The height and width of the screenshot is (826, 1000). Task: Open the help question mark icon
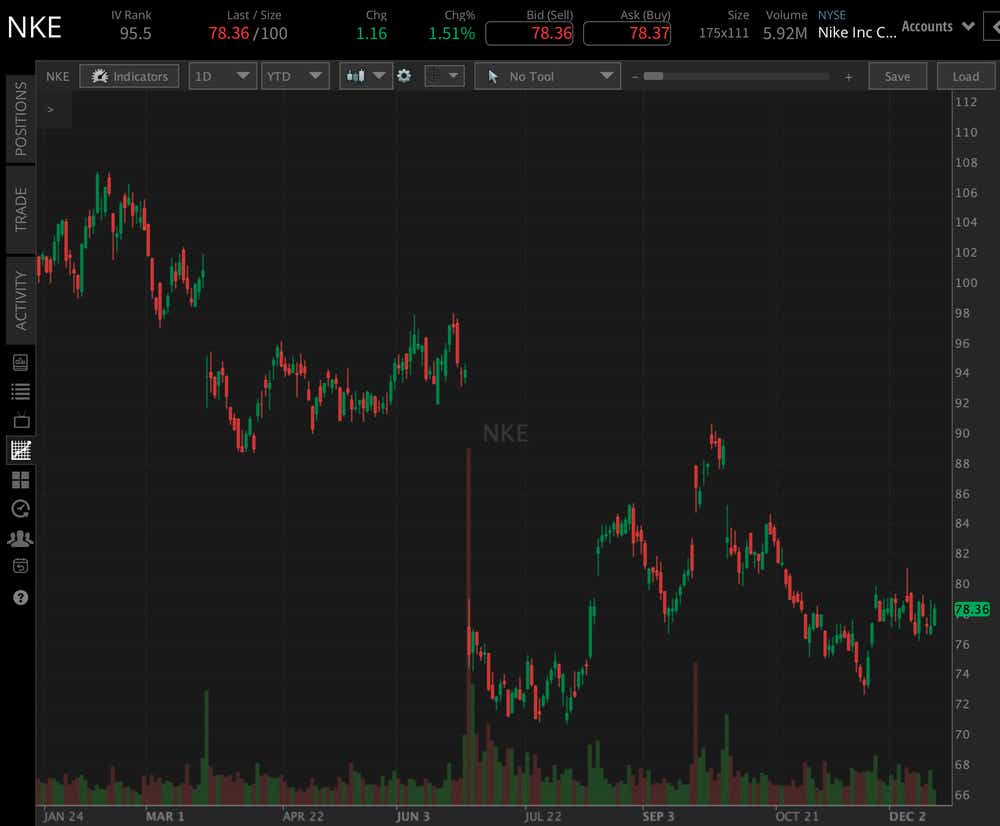pyautogui.click(x=21, y=597)
